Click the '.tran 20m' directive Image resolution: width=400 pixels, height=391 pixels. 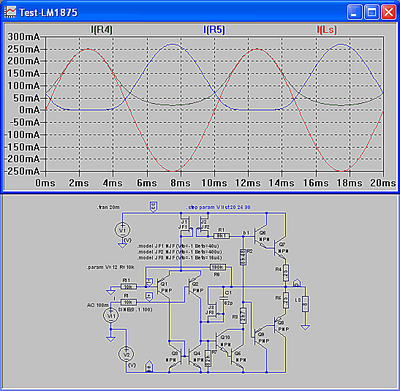pos(108,207)
